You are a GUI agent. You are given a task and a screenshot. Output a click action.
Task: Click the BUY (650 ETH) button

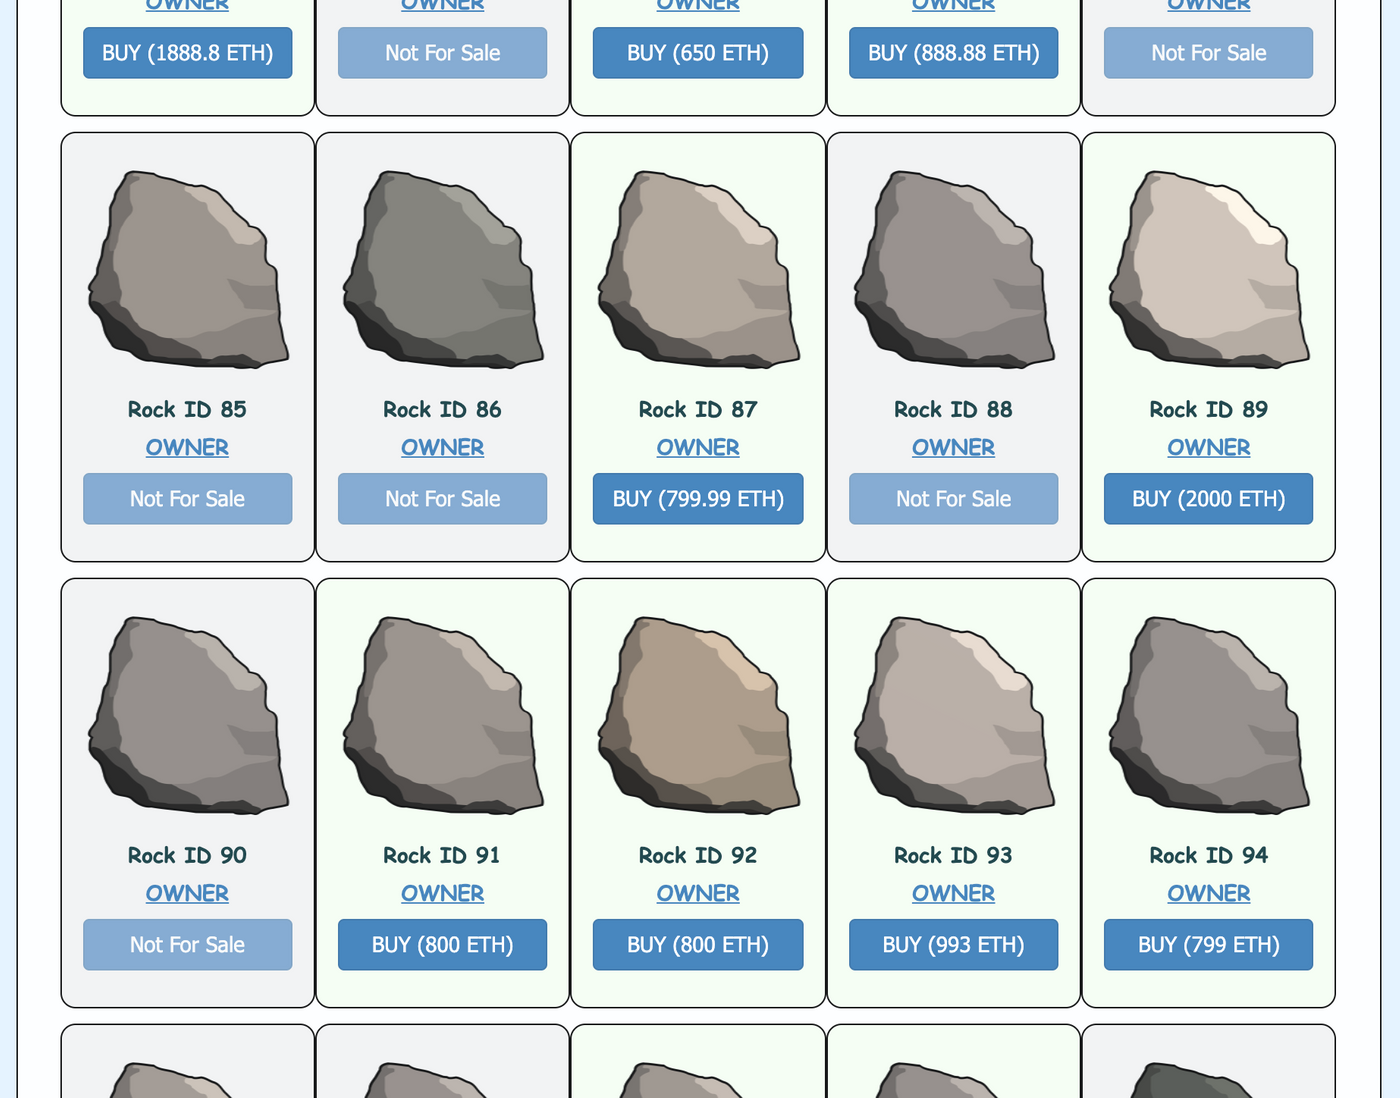tap(698, 53)
